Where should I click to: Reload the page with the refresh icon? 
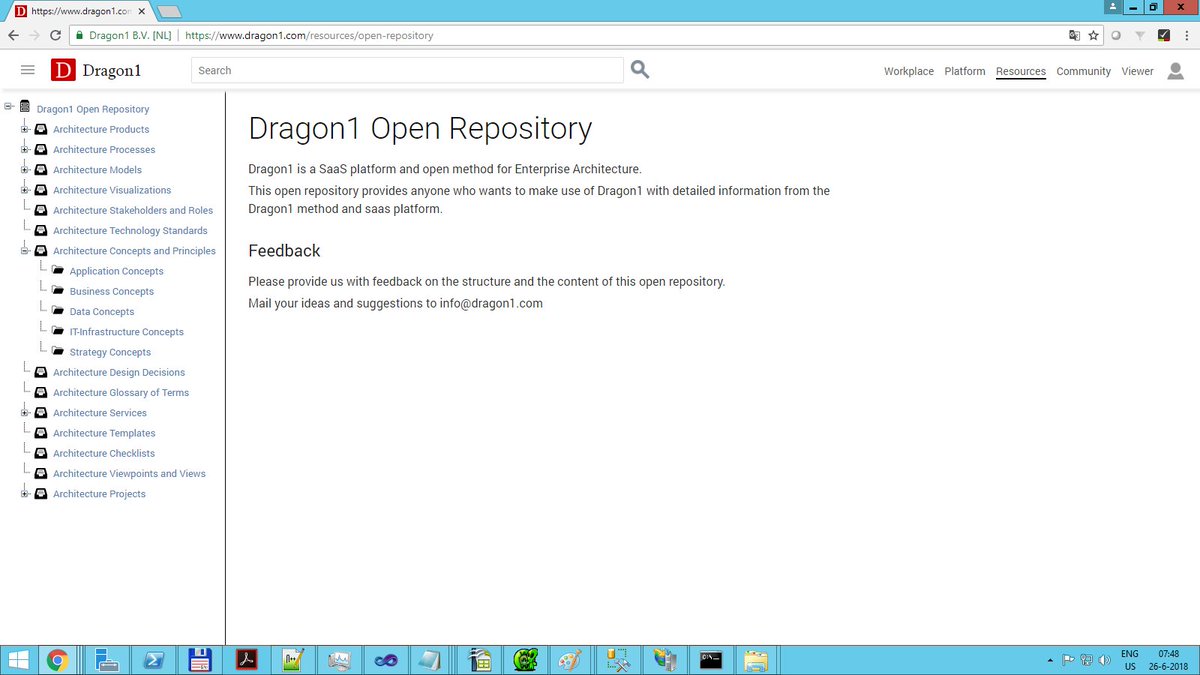click(x=56, y=35)
